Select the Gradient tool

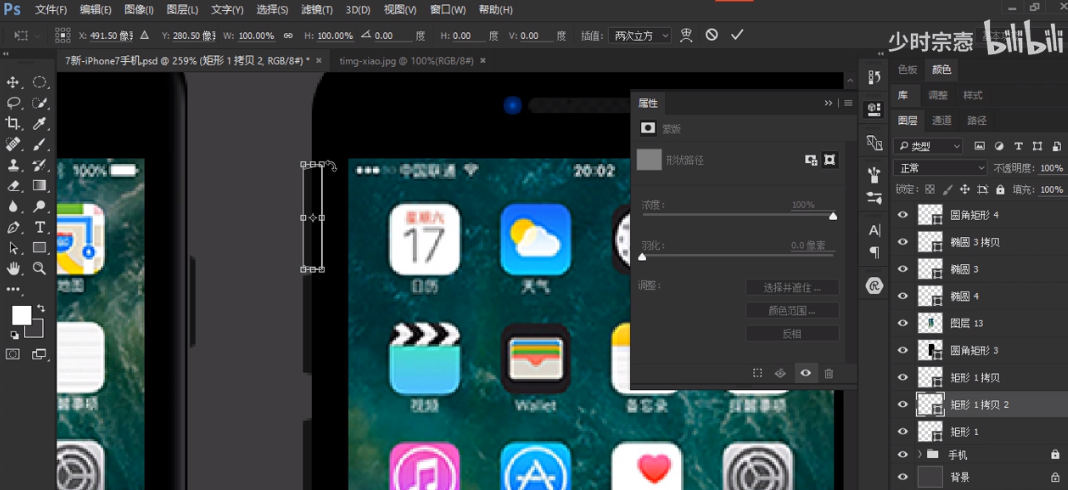pyautogui.click(x=40, y=185)
